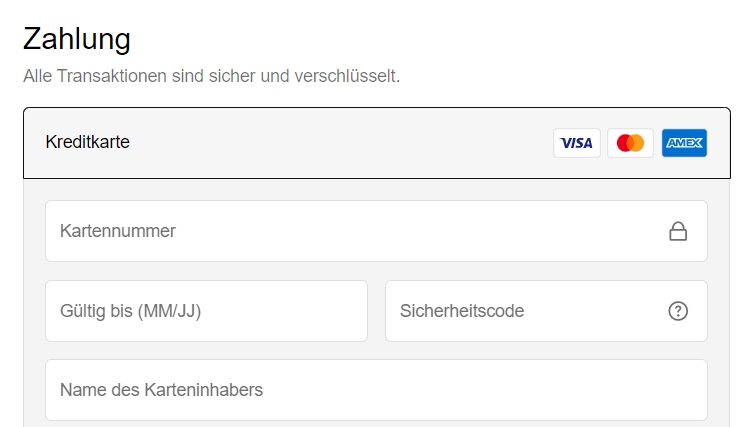The image size is (739, 427).
Task: Click the Mastercard logo
Action: [x=630, y=143]
